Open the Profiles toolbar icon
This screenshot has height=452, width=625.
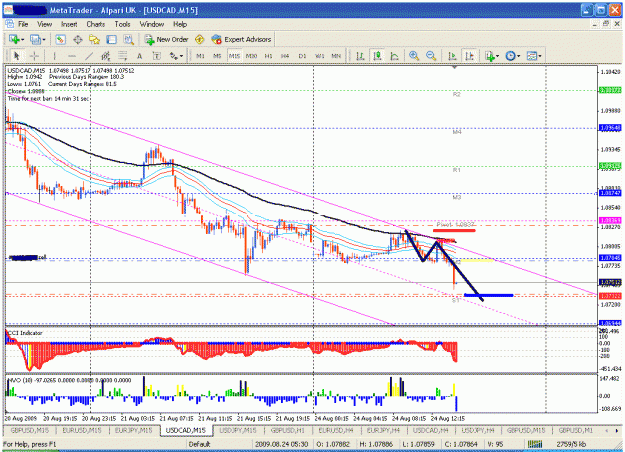35,39
